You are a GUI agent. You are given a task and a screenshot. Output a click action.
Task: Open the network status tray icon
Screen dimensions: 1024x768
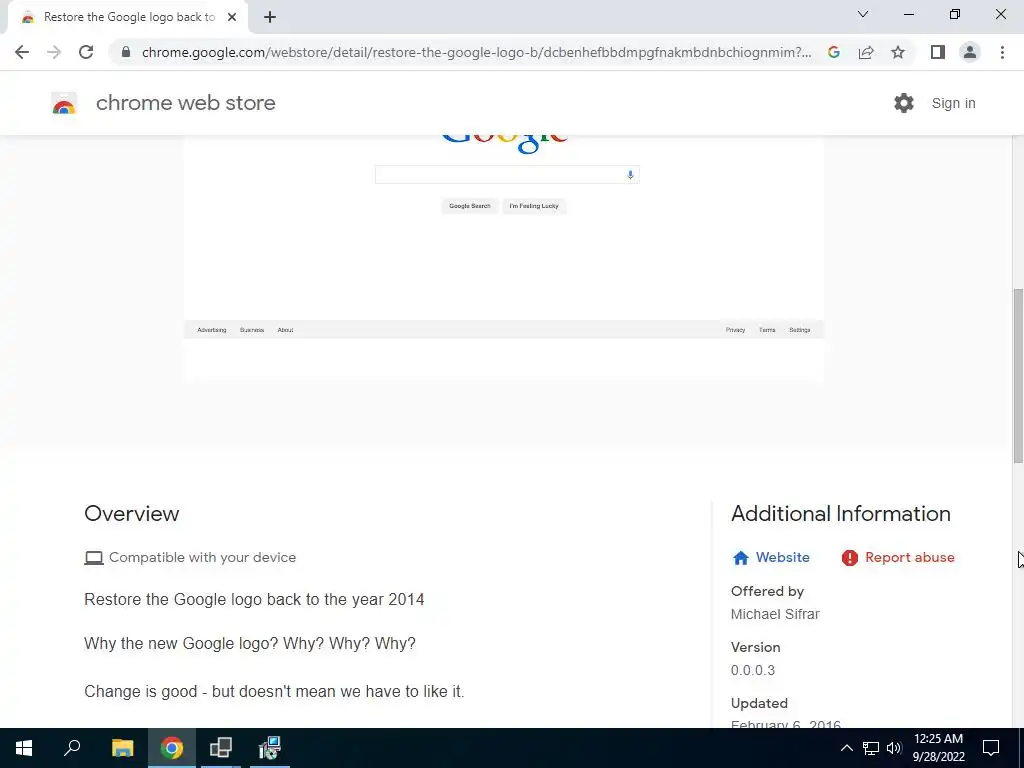click(x=871, y=748)
